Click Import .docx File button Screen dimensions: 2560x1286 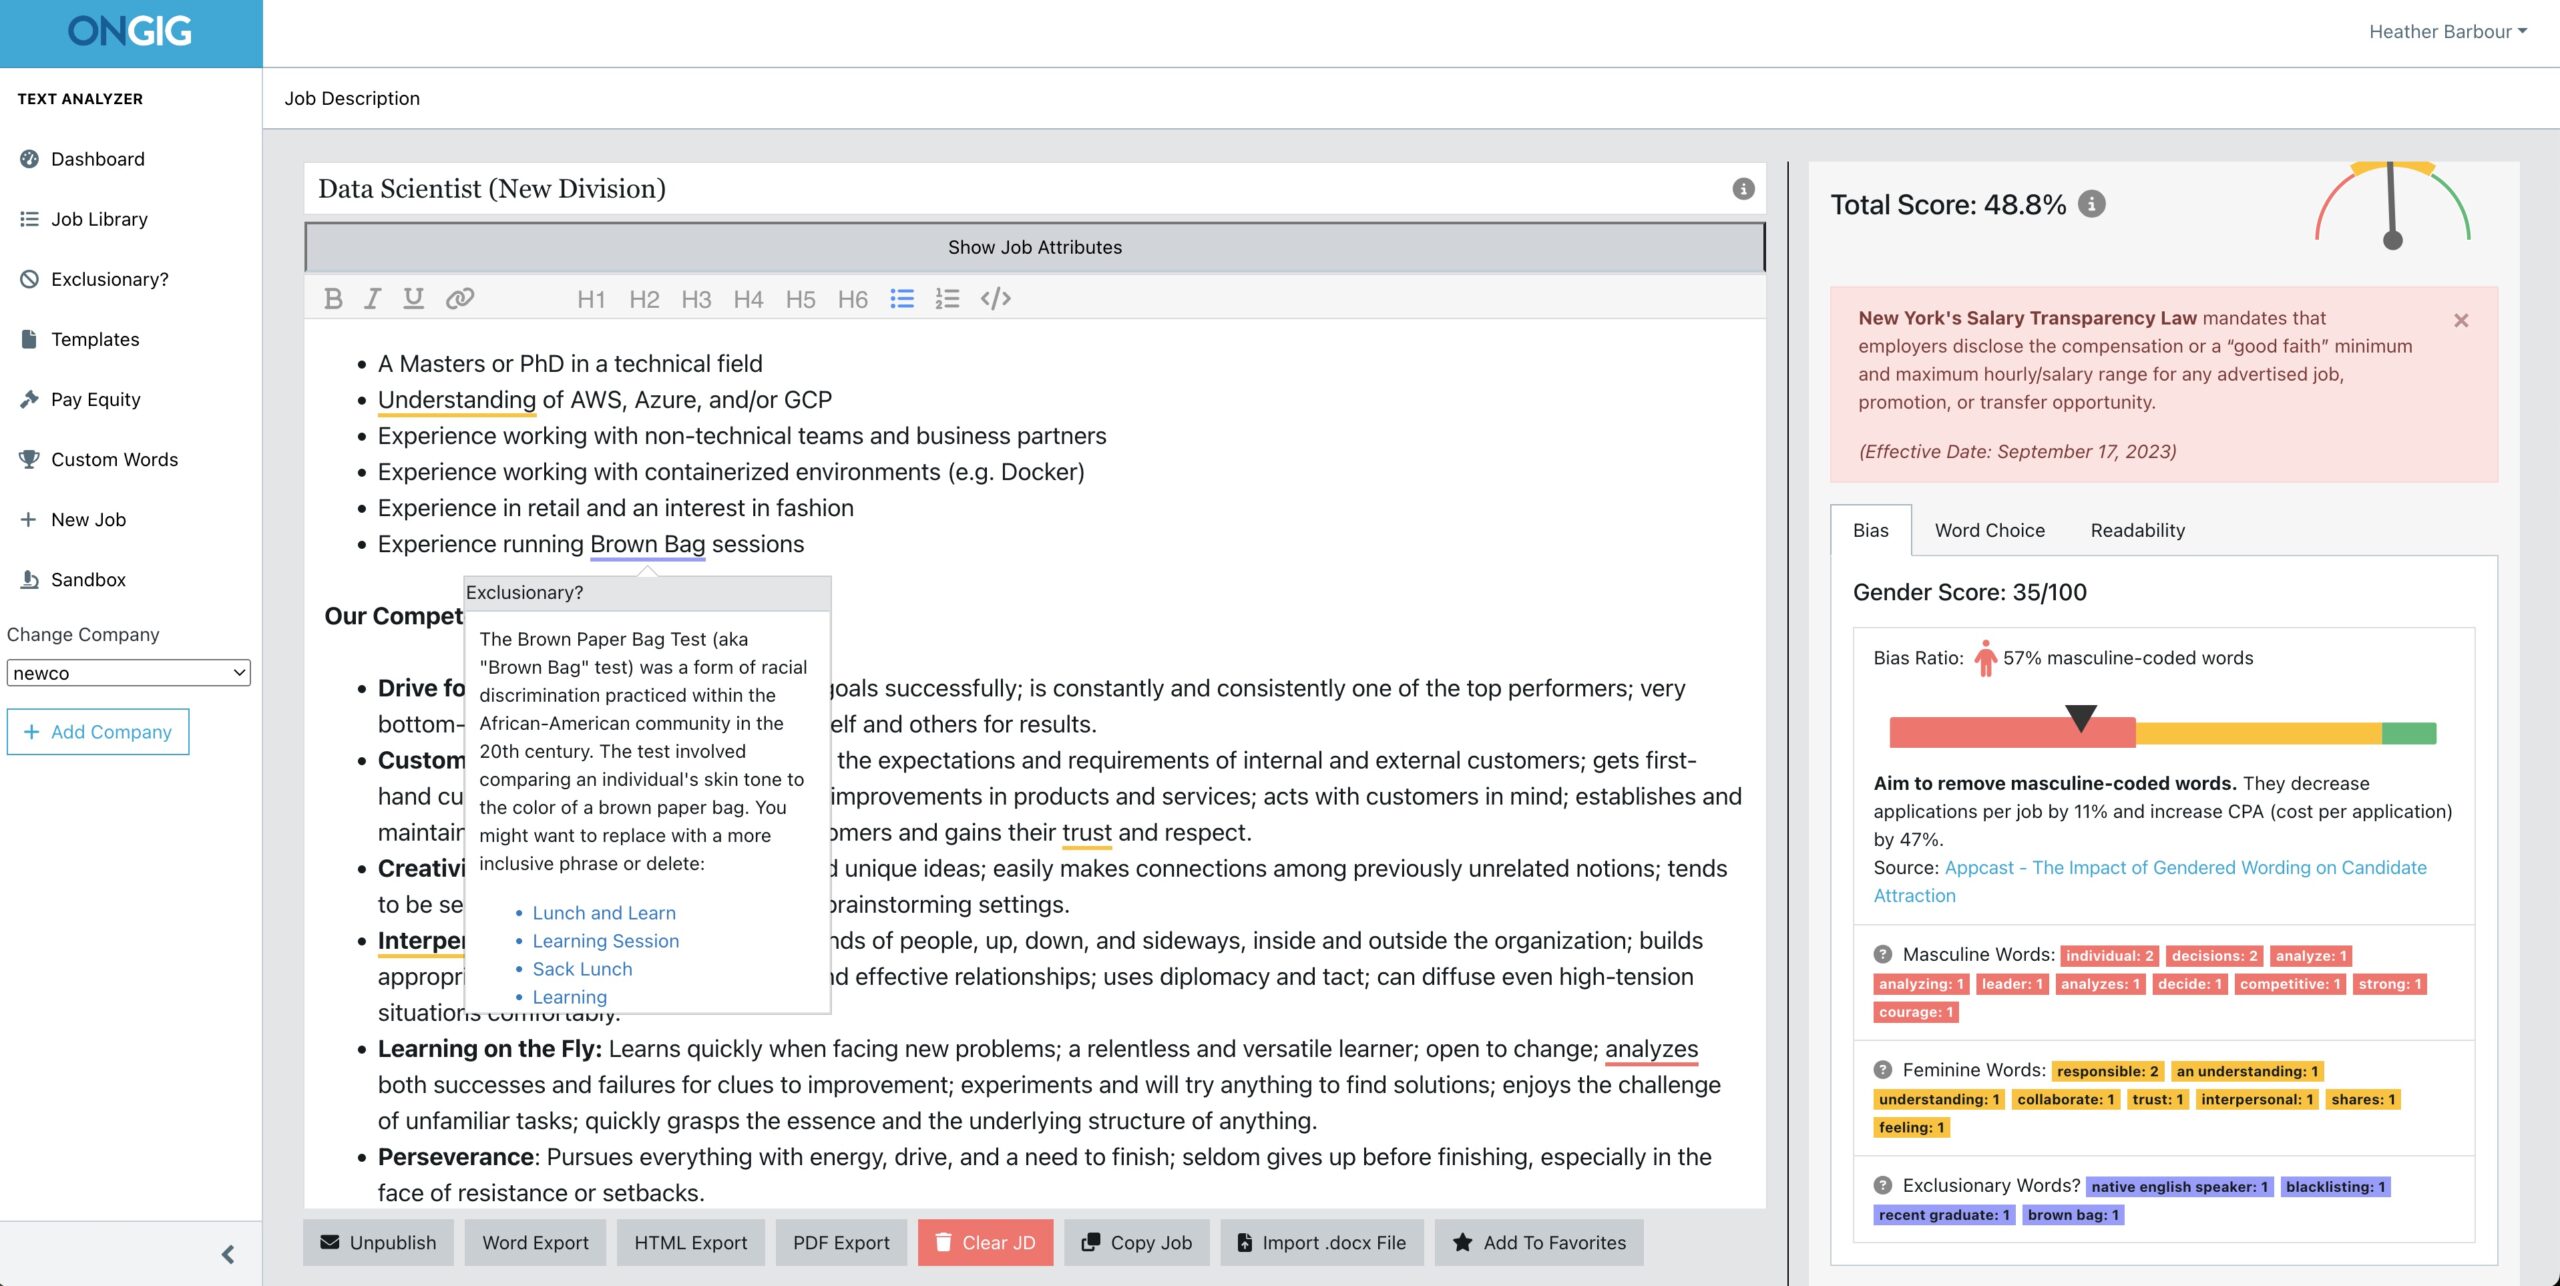(x=1321, y=1242)
